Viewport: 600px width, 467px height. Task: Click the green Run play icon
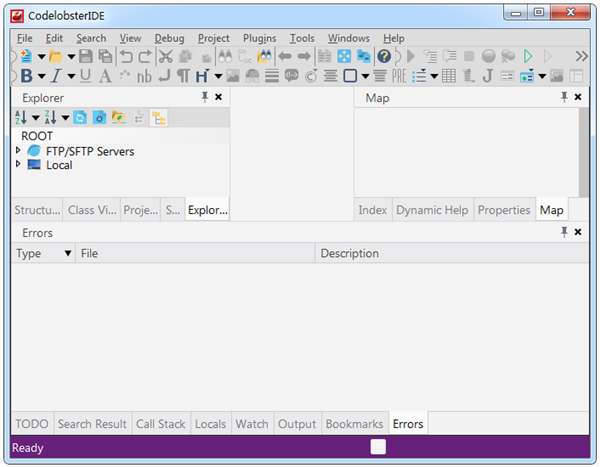pyautogui.click(x=528, y=57)
